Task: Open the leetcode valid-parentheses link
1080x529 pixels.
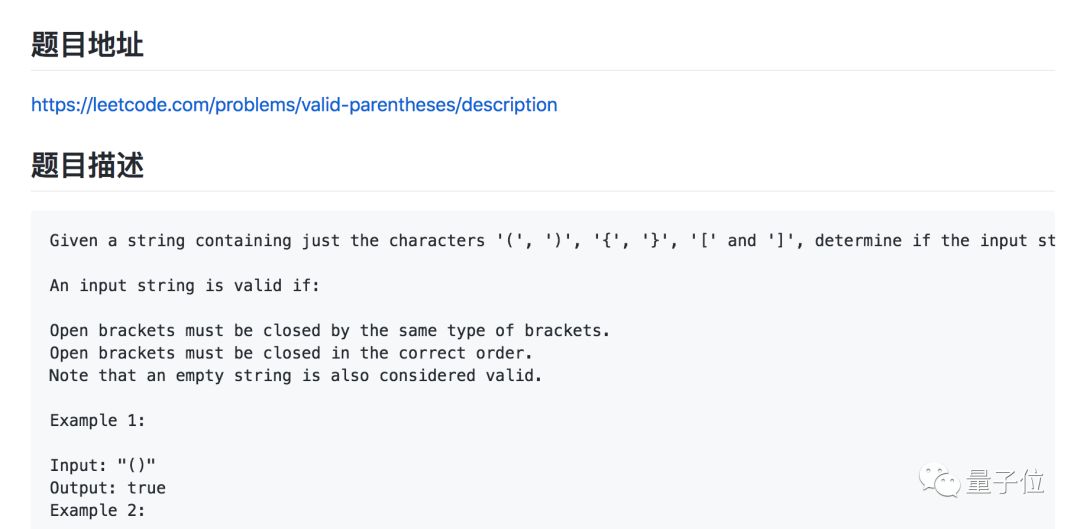Action: (294, 105)
